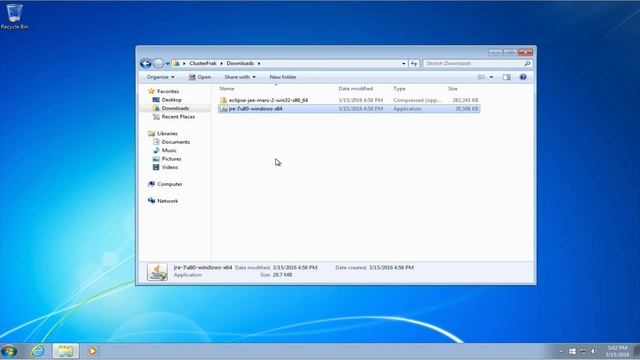Screen dimensions: 640x360
Task: Click the volume speaker tray icon
Action: (x=593, y=351)
